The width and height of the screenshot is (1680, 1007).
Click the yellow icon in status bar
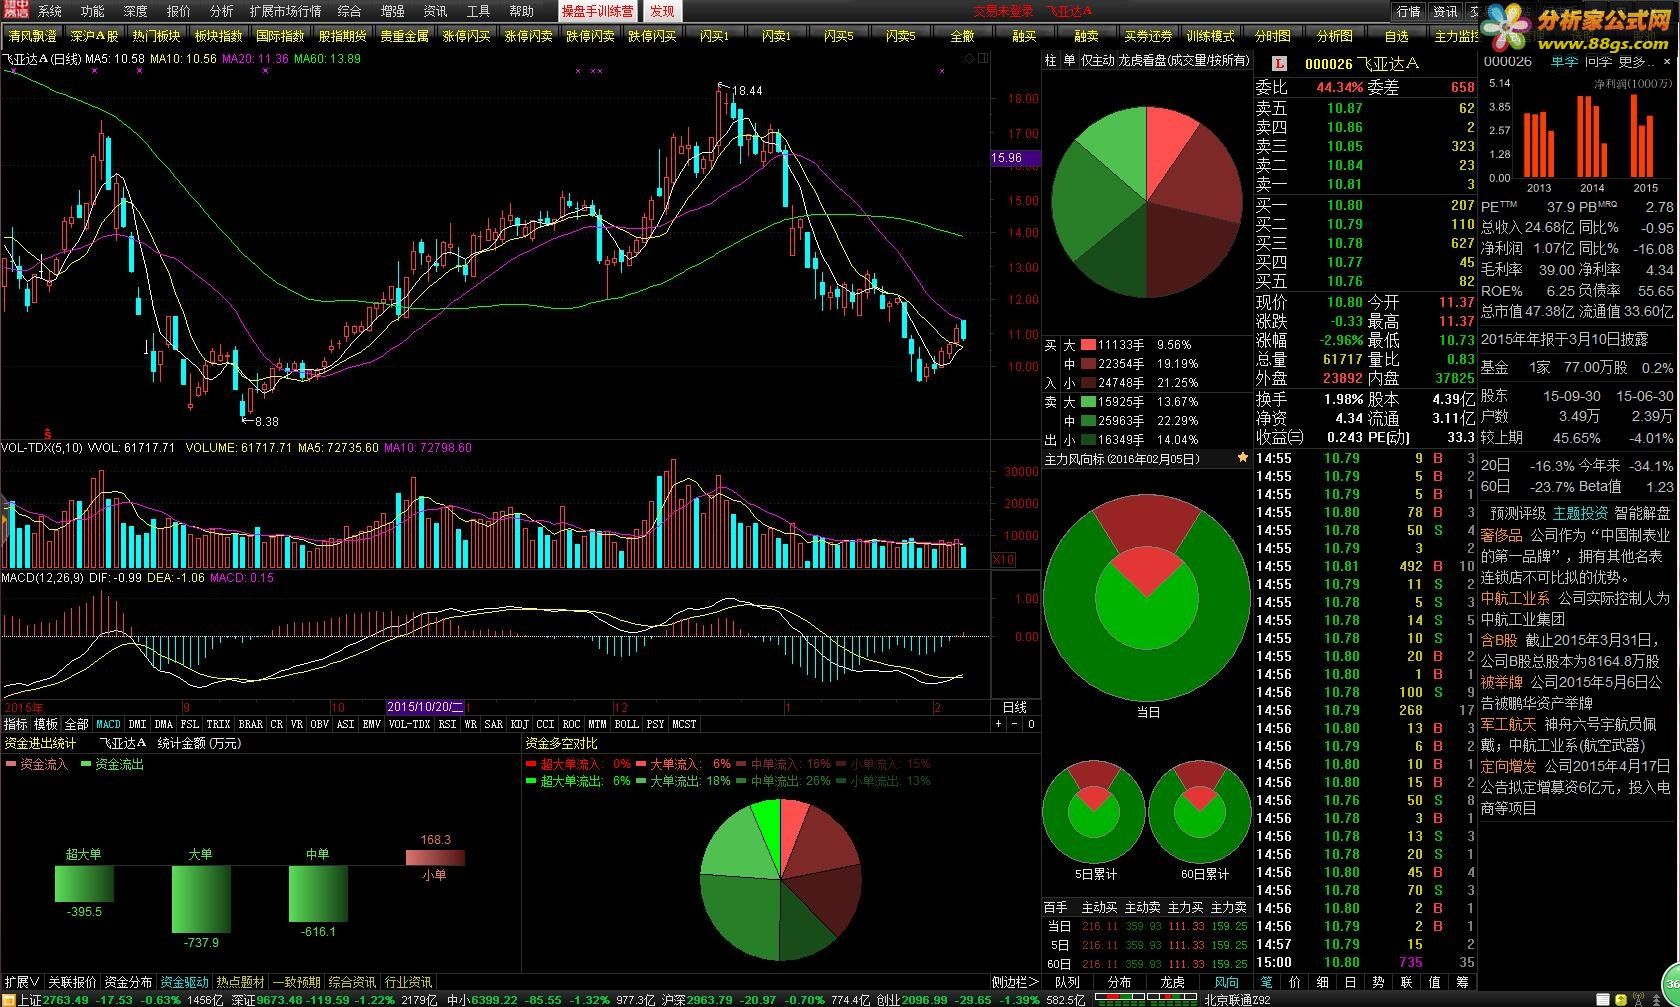point(1620,999)
